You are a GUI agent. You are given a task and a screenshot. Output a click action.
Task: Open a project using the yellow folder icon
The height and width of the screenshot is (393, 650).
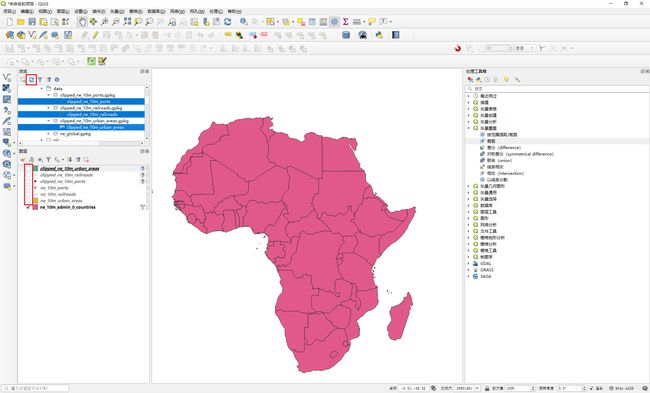point(21,22)
